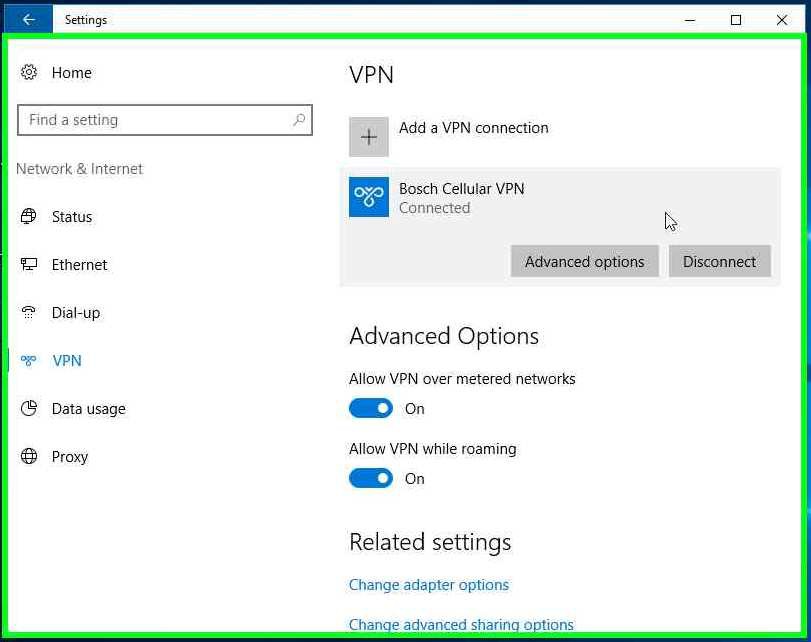The width and height of the screenshot is (811, 642).
Task: Disconnect the Bosch Cellular VPN
Action: (x=719, y=261)
